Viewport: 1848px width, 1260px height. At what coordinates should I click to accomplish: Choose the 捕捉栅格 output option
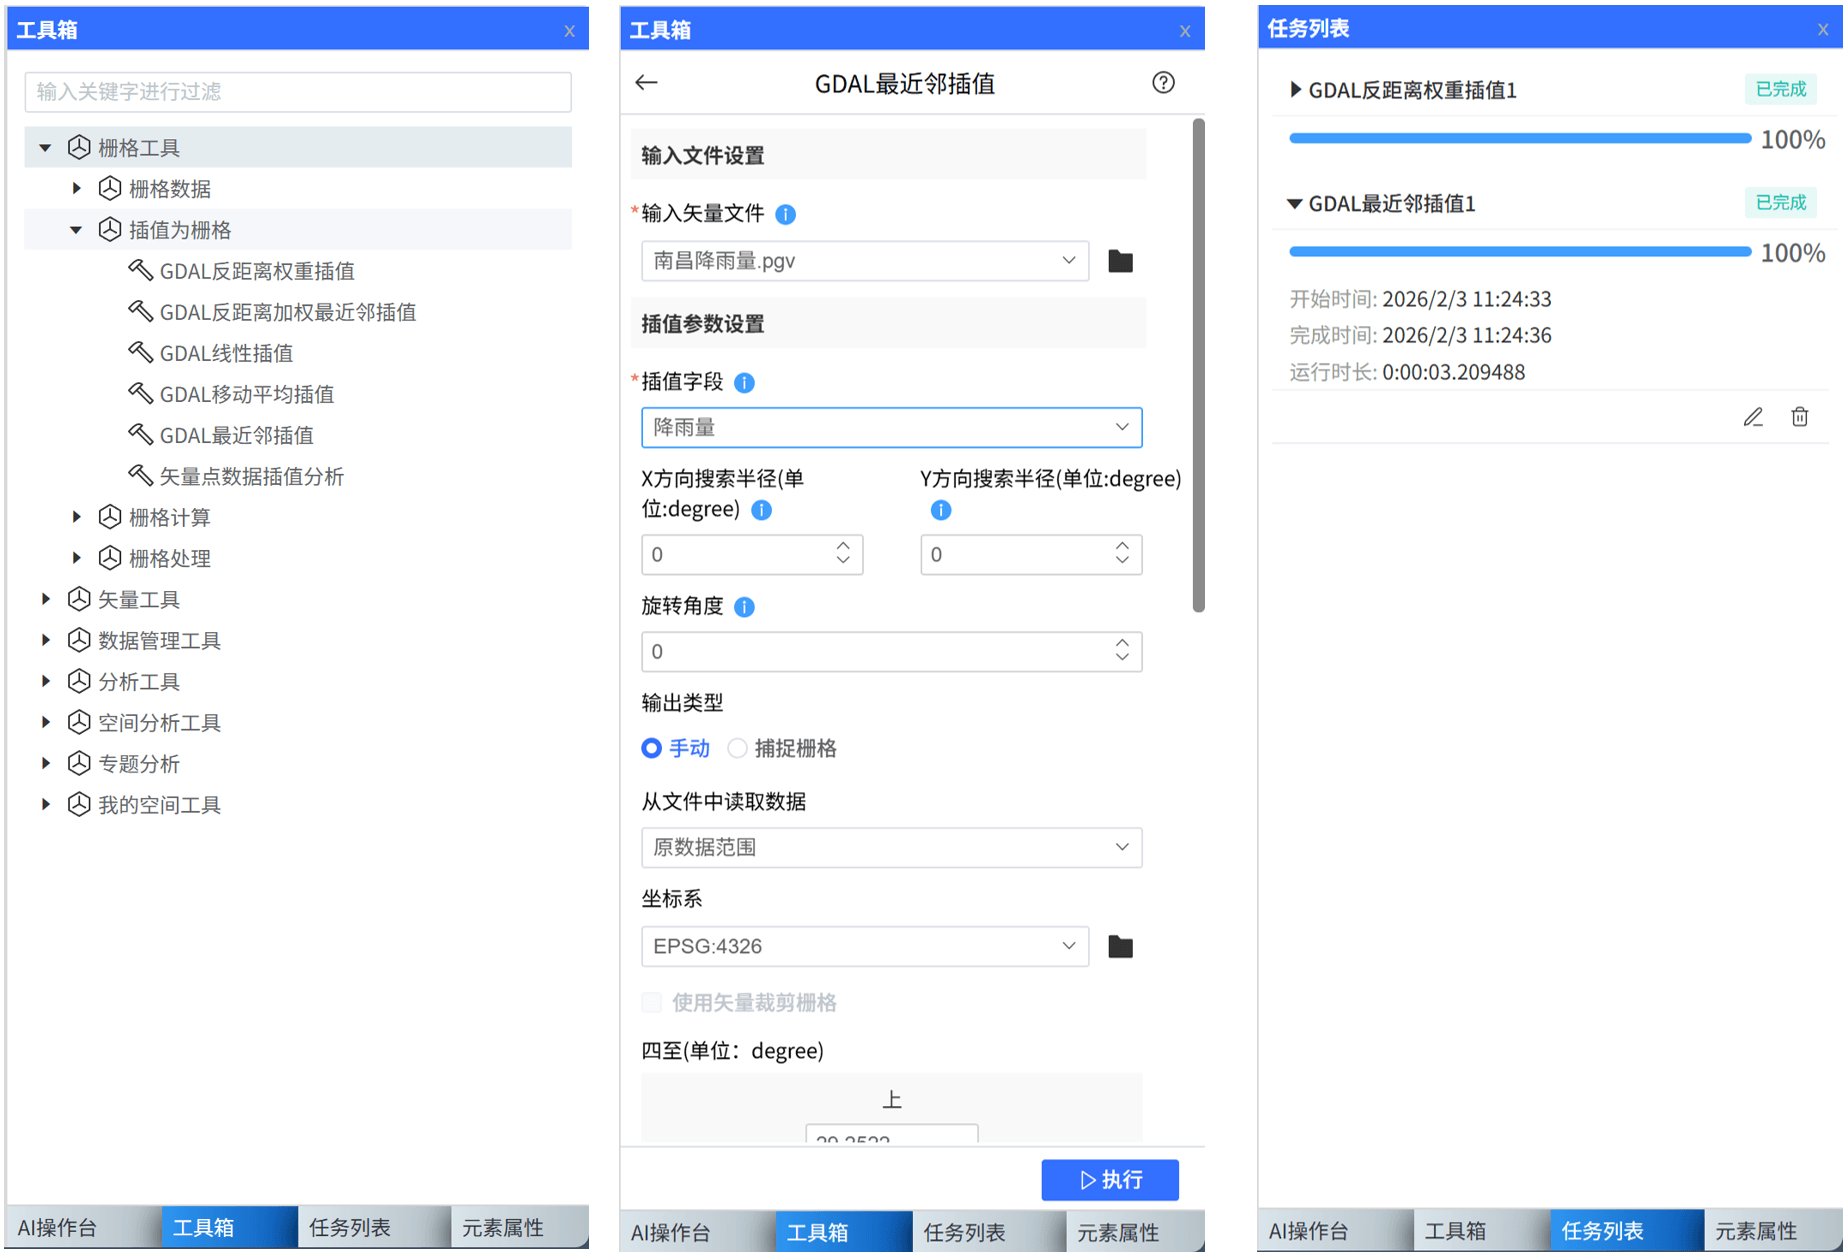(x=738, y=748)
